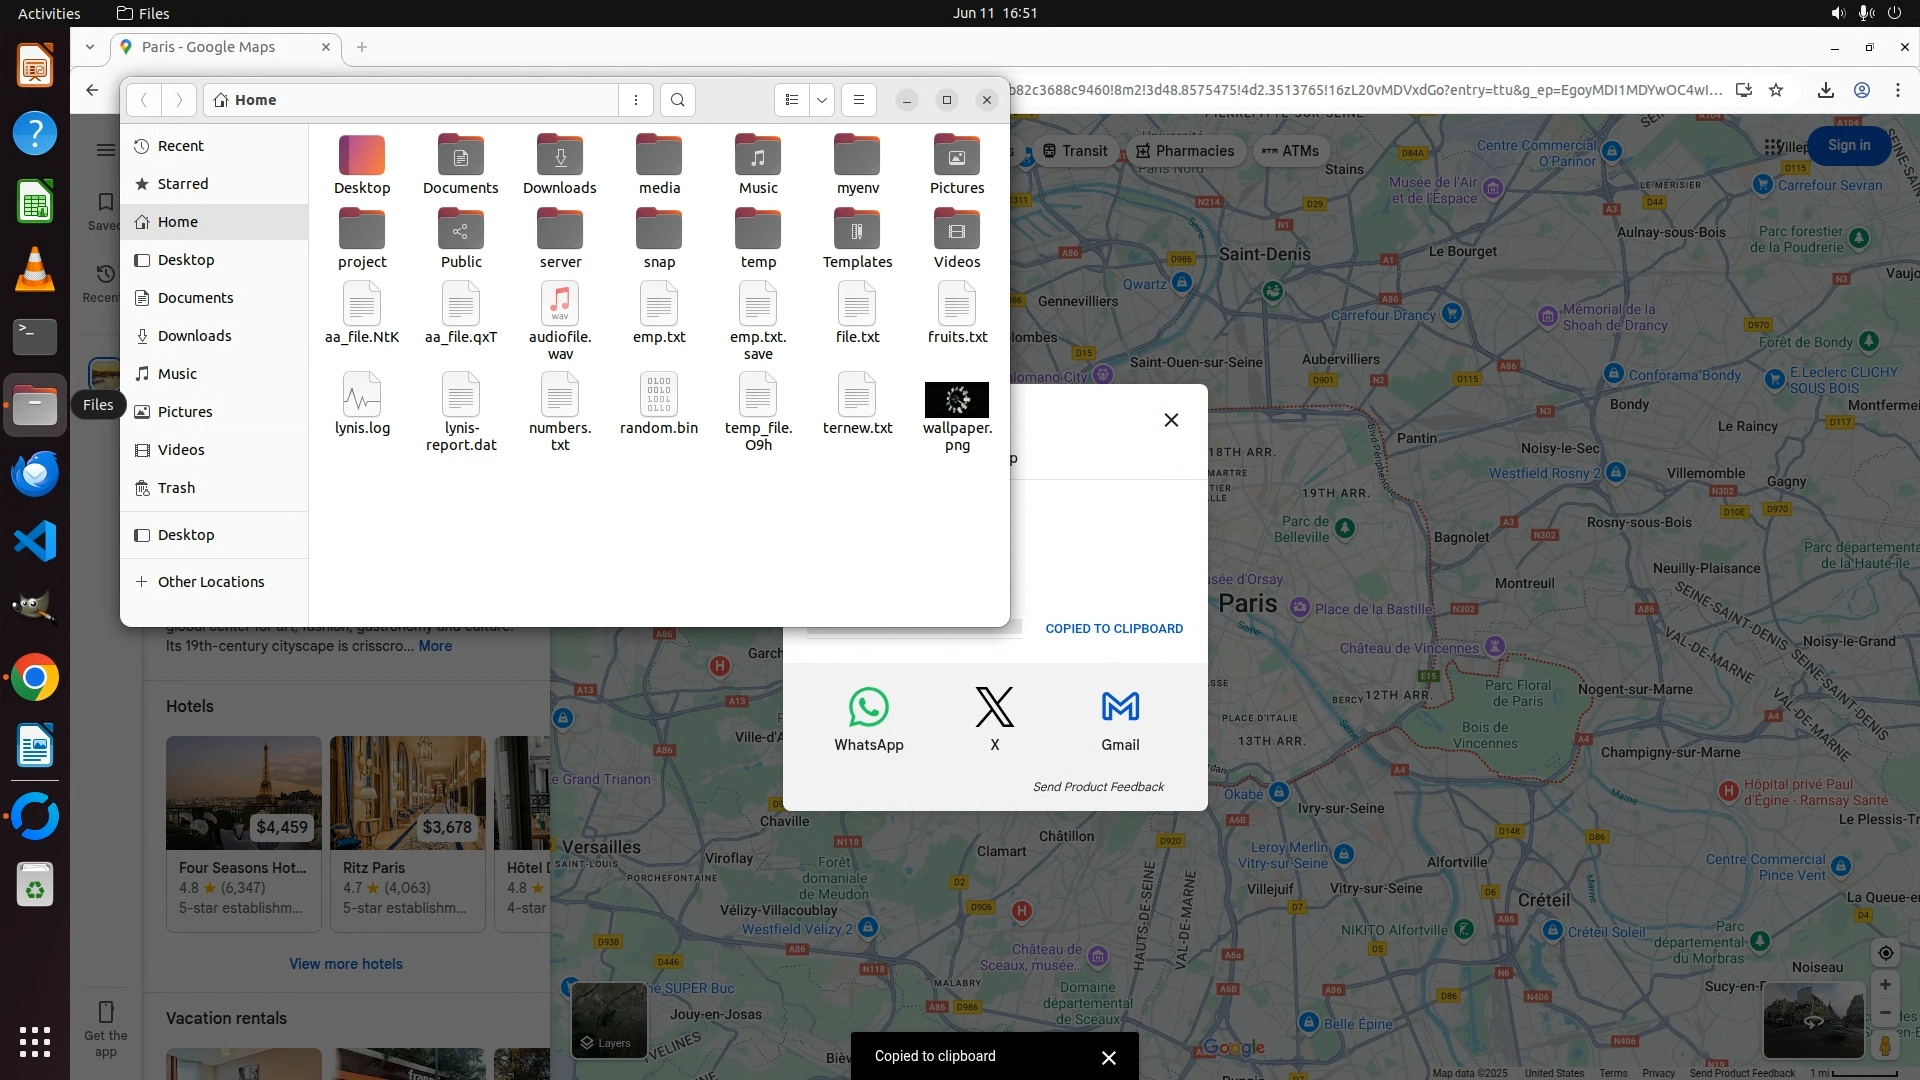Share via Gmail icon
This screenshot has width=1920, height=1080.
1120,708
